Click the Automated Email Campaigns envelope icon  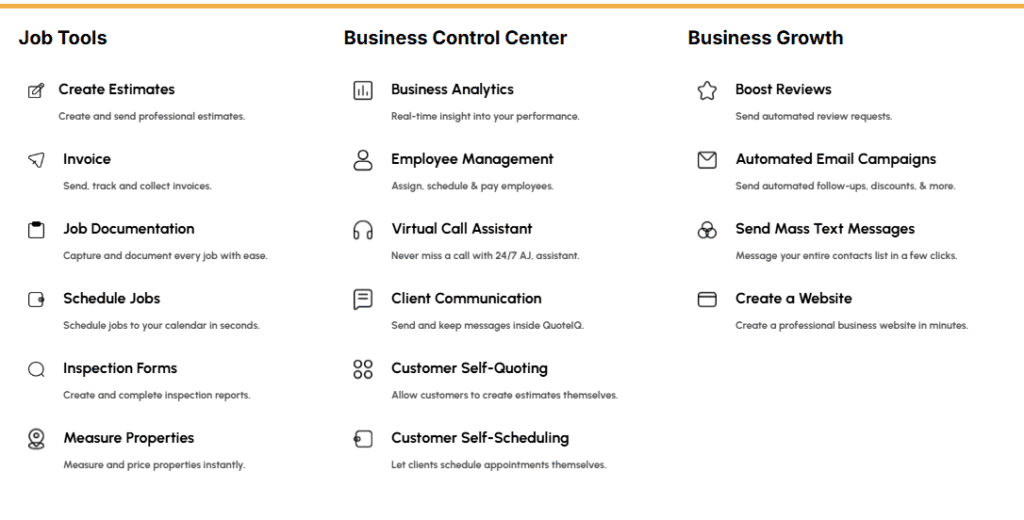click(707, 160)
